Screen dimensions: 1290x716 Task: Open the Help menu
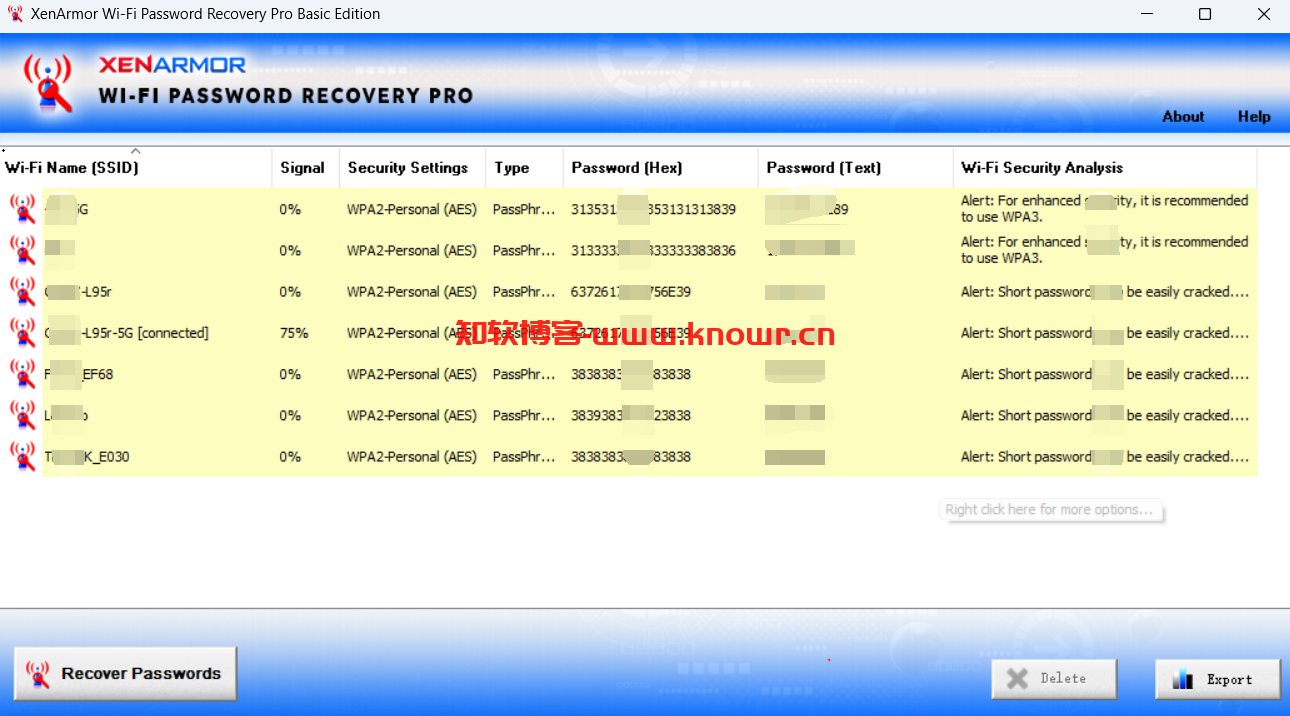click(x=1254, y=117)
